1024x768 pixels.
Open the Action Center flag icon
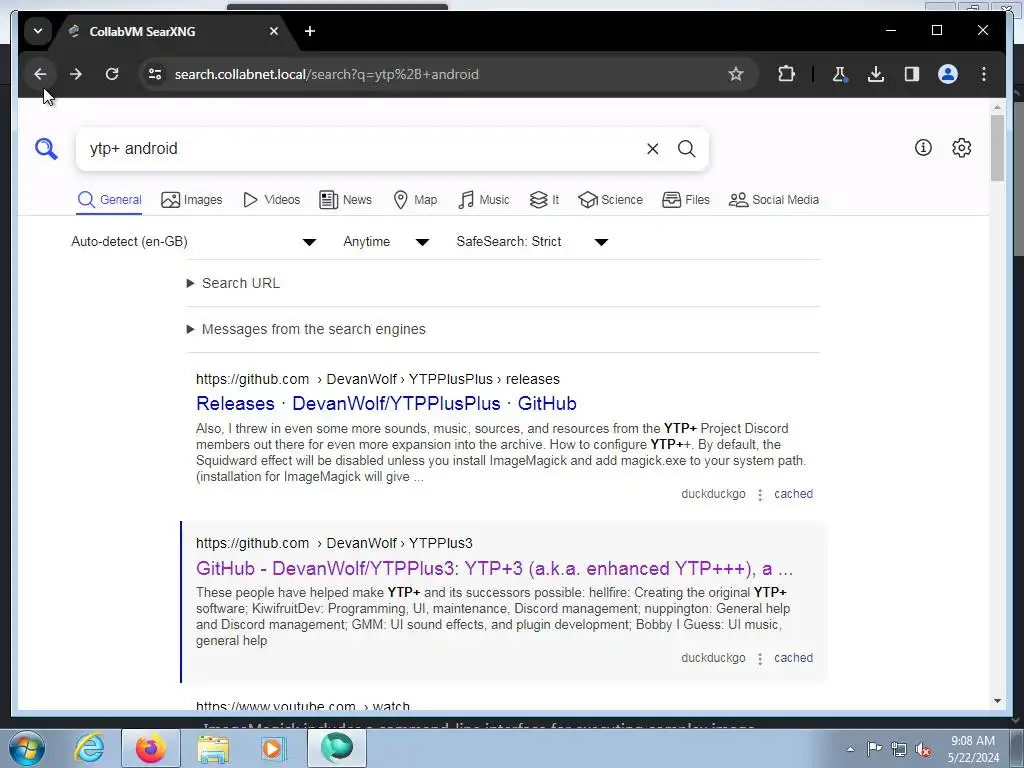coord(874,748)
